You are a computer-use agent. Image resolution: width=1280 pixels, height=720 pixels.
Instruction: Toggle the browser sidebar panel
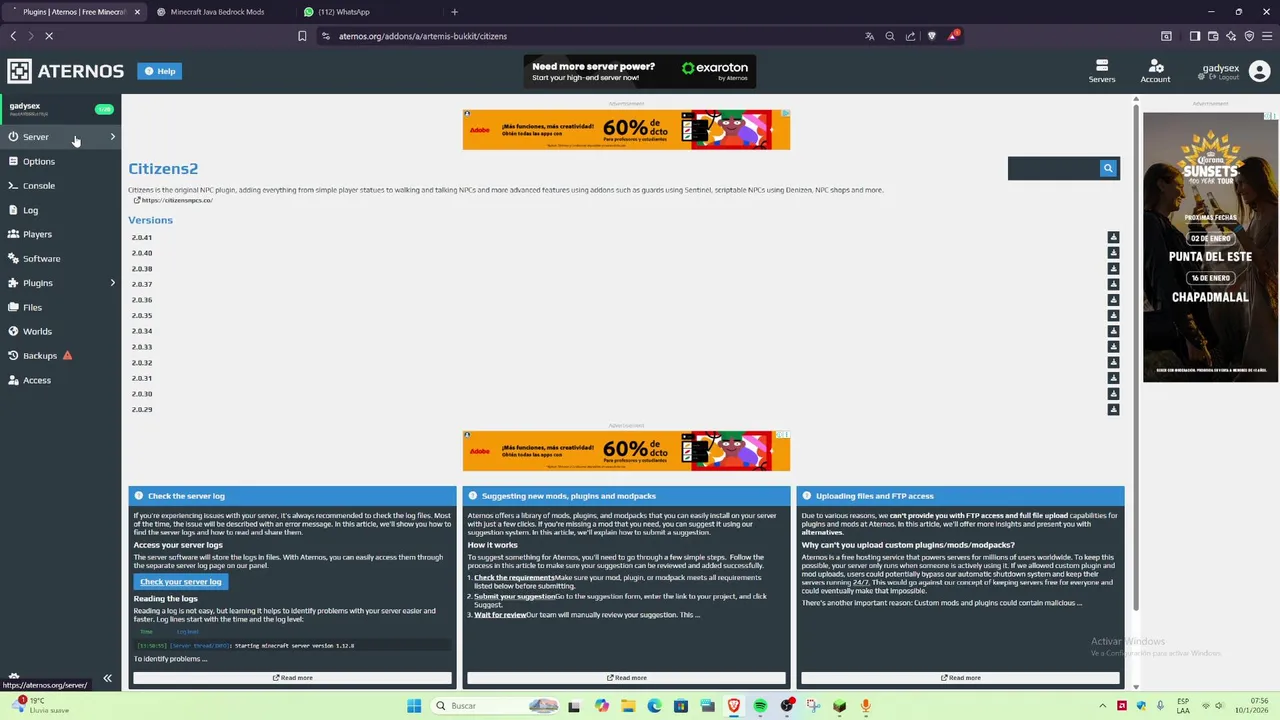click(1194, 36)
